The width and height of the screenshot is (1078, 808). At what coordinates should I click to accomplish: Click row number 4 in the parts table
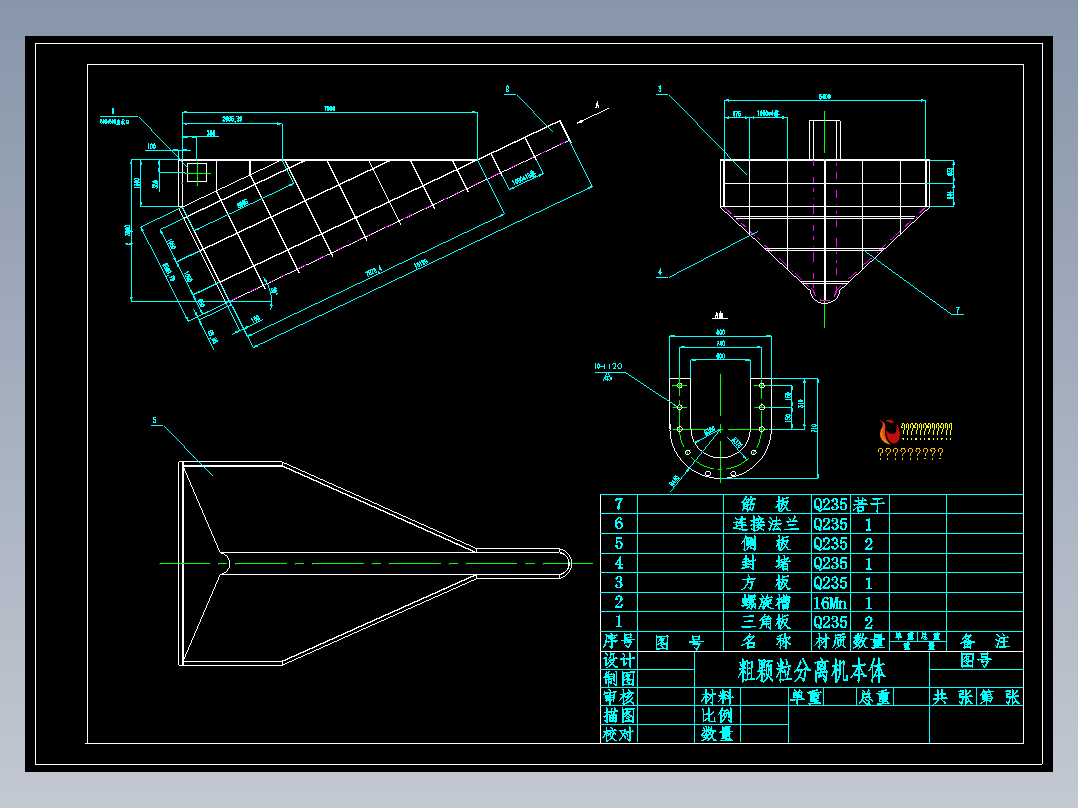[x=619, y=563]
